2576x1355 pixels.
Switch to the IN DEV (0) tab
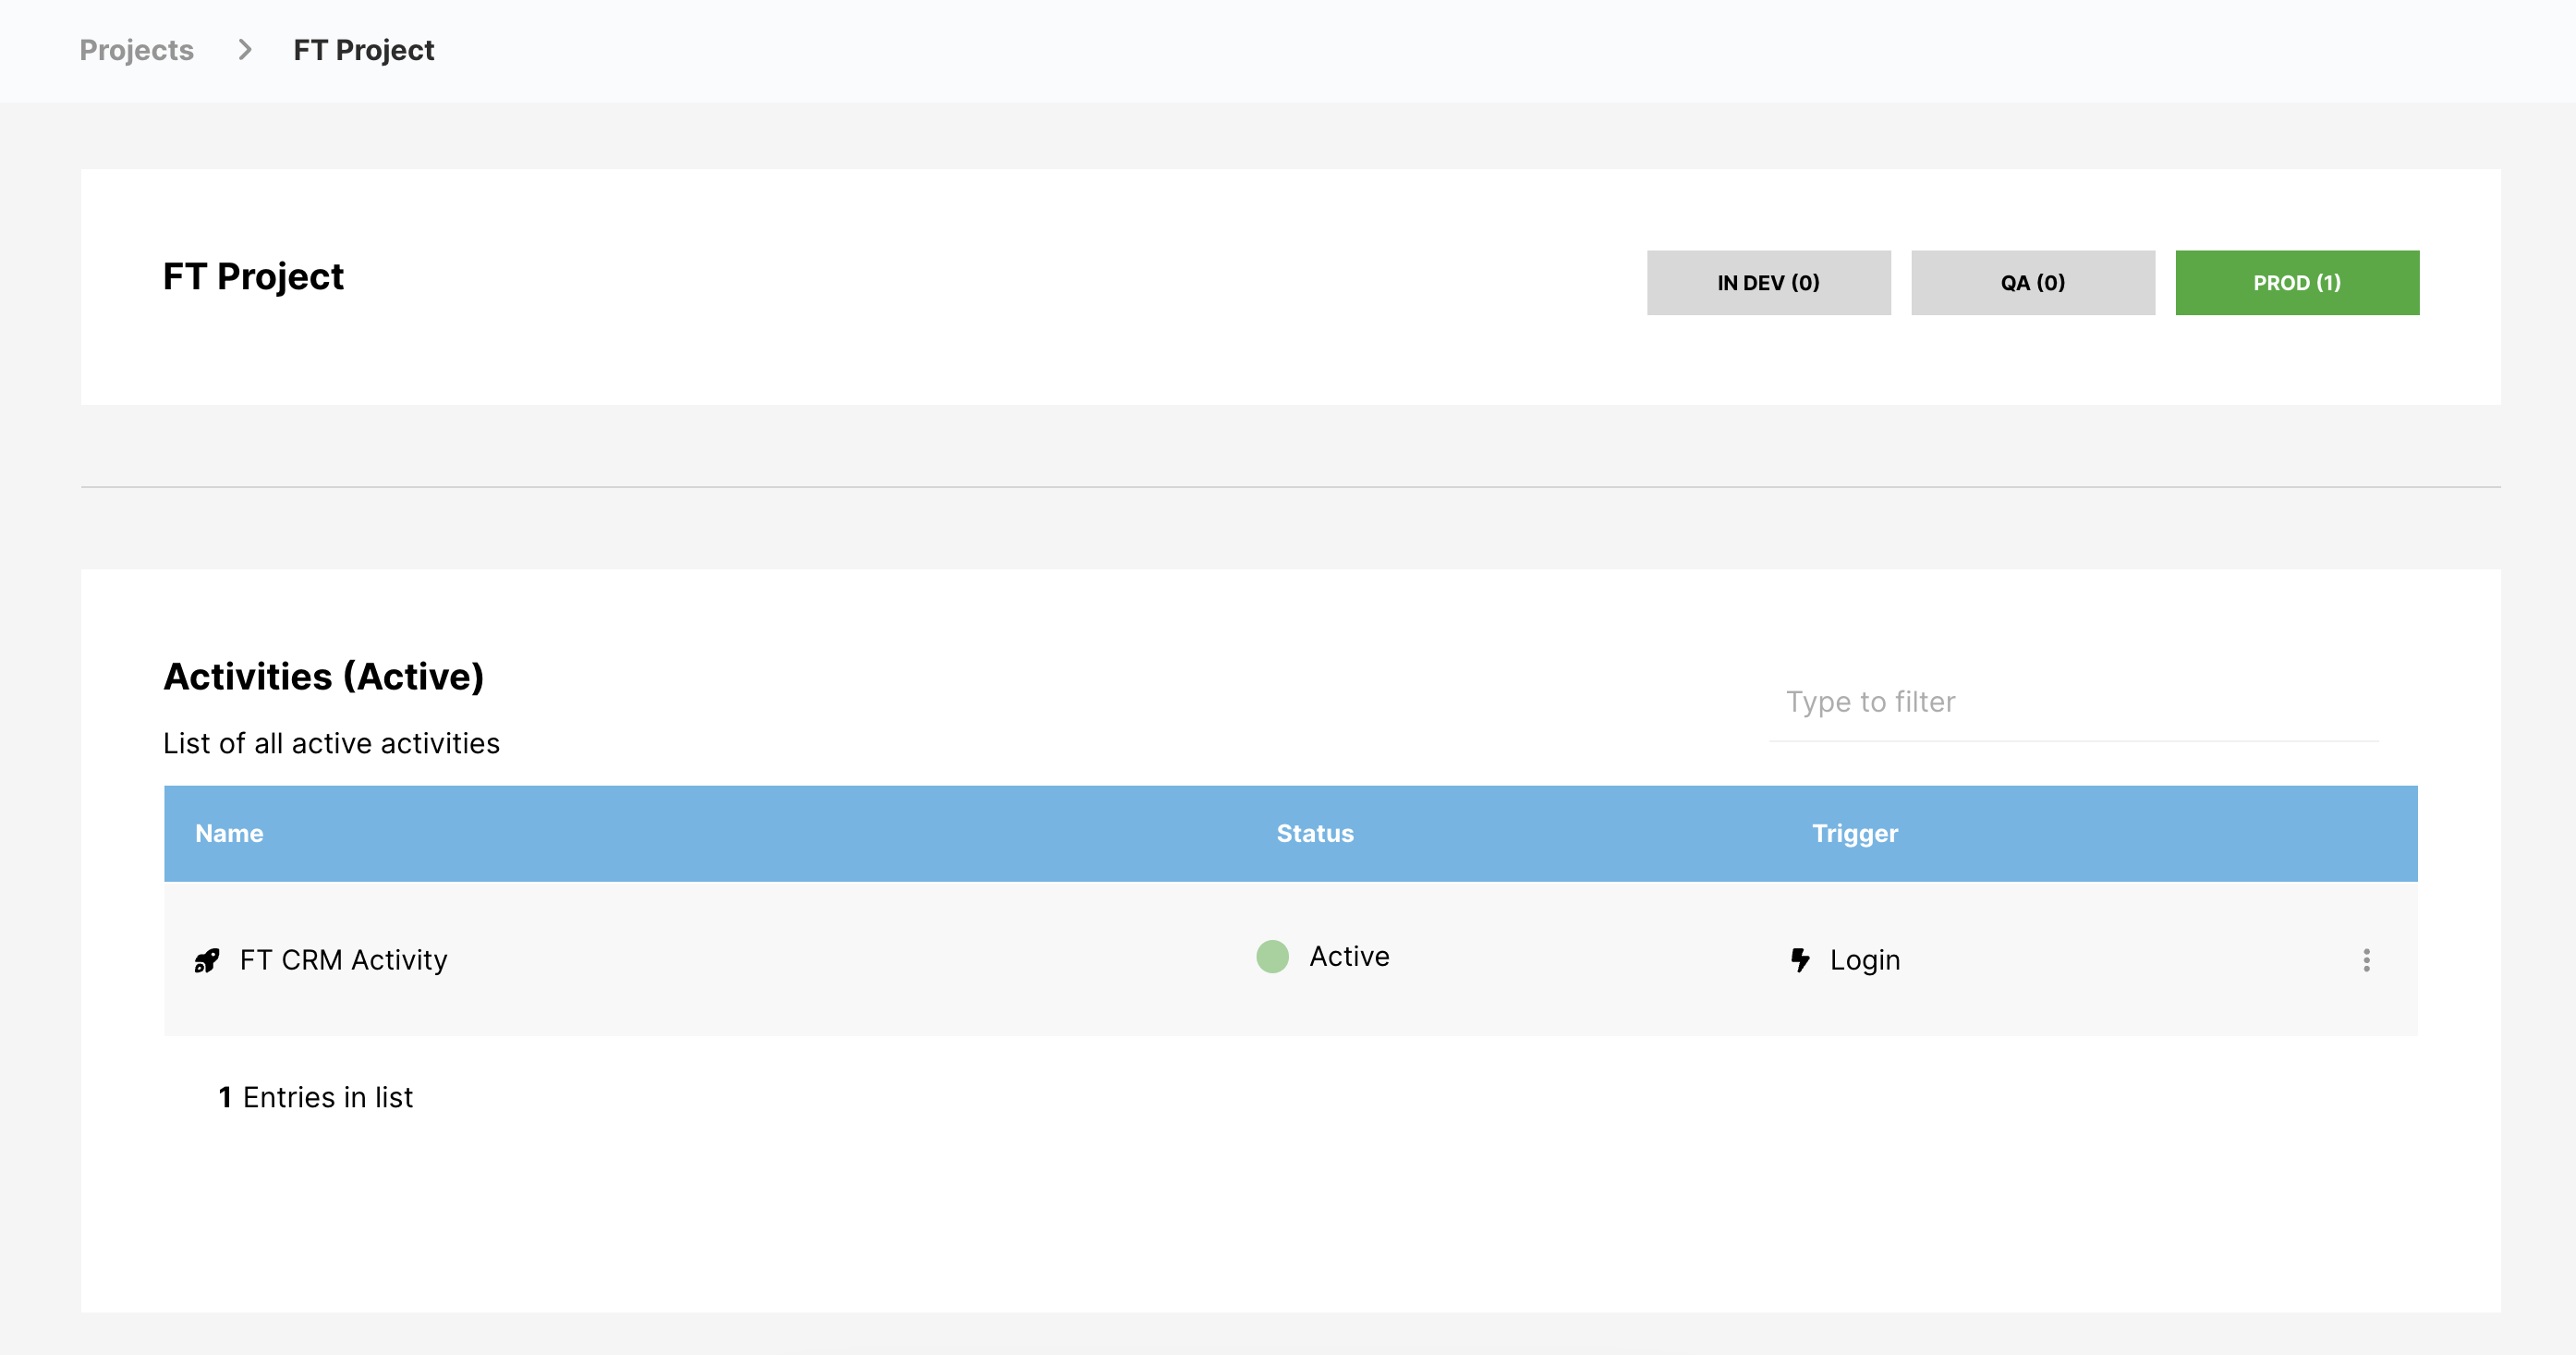point(1768,283)
